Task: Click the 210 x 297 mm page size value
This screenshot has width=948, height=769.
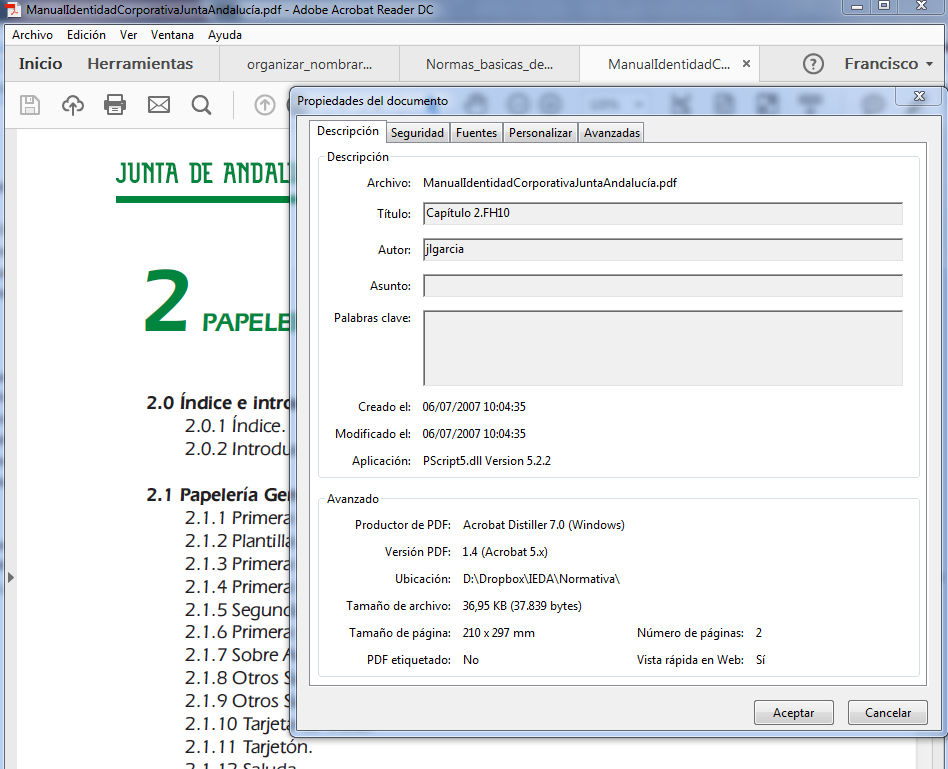Action: [498, 633]
